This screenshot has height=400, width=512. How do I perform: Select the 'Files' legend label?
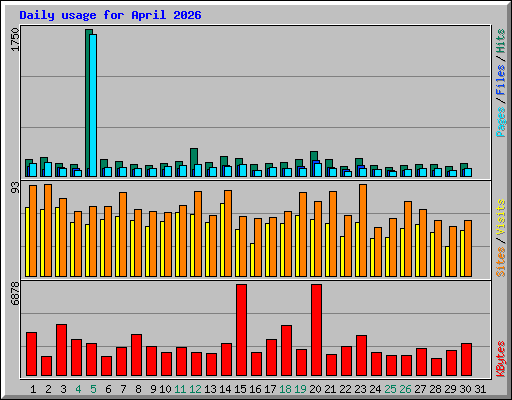[500, 80]
